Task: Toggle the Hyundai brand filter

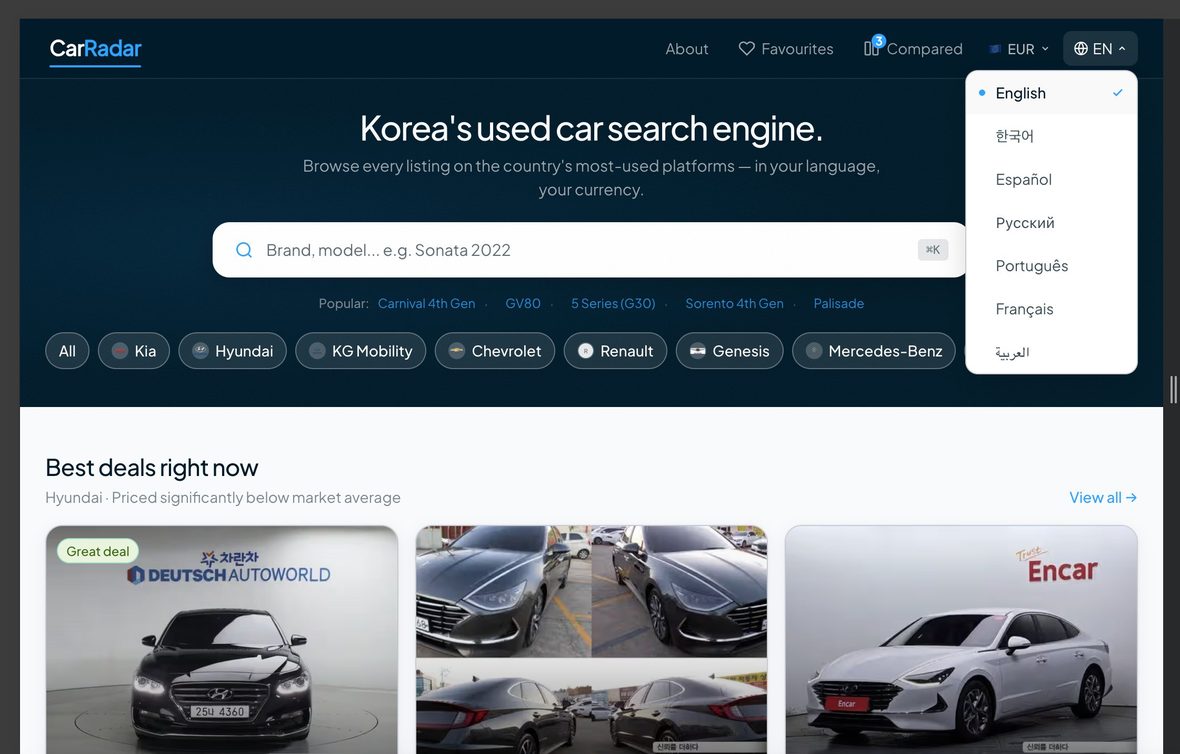Action: tap(233, 351)
